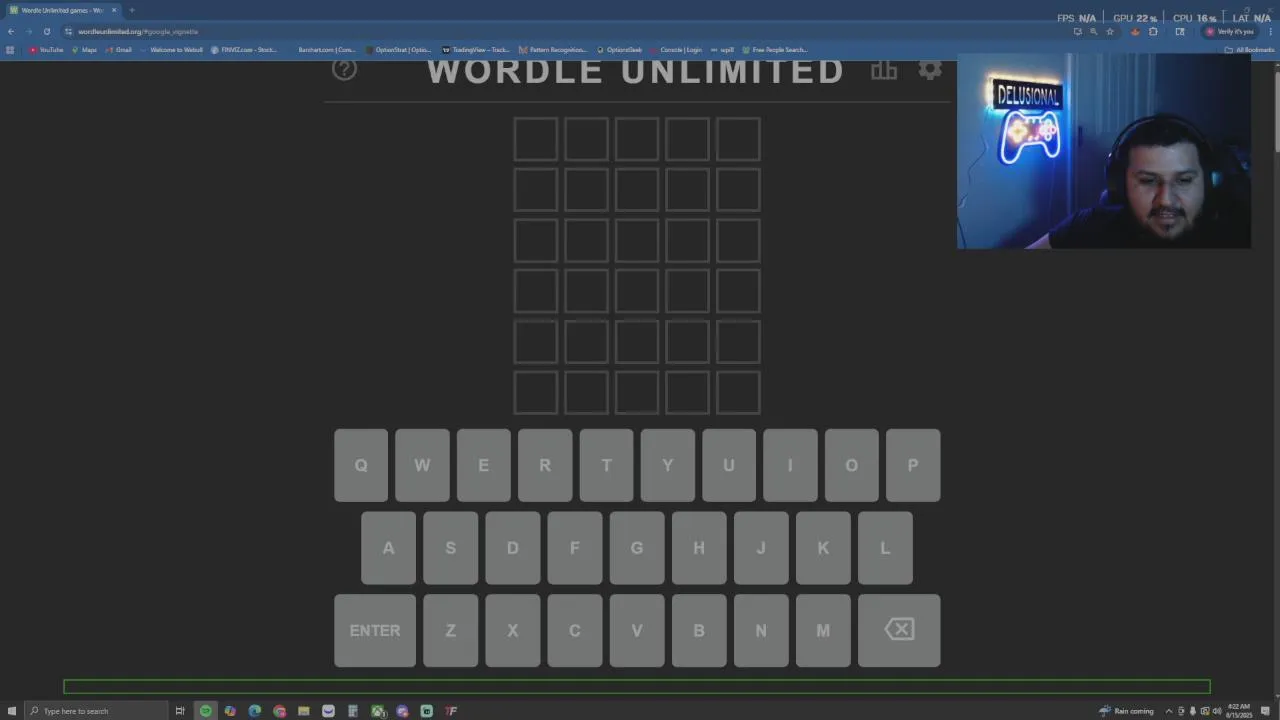Reload the page with the refresh icon

pyautogui.click(x=46, y=31)
